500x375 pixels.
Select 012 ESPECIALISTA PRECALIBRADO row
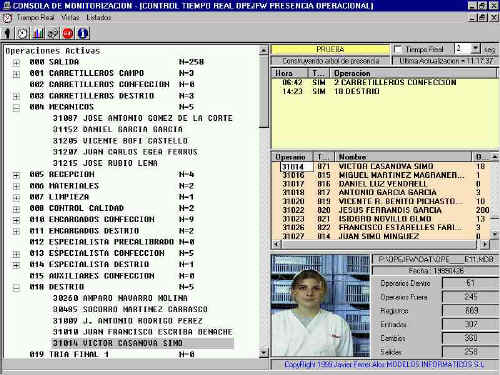click(112, 242)
